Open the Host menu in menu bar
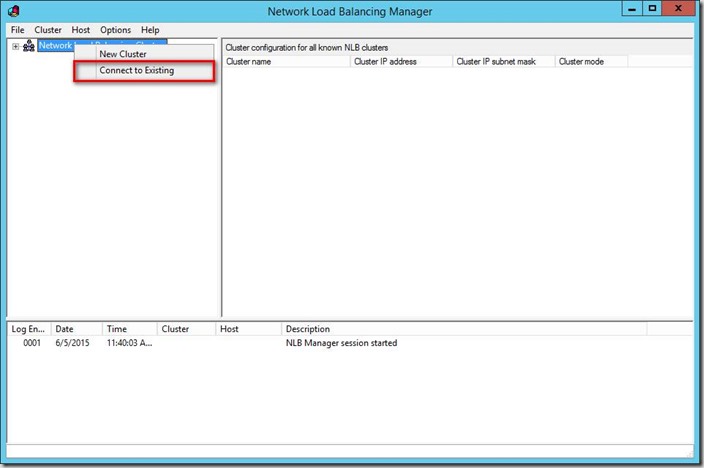This screenshot has width=704, height=468. coord(81,30)
